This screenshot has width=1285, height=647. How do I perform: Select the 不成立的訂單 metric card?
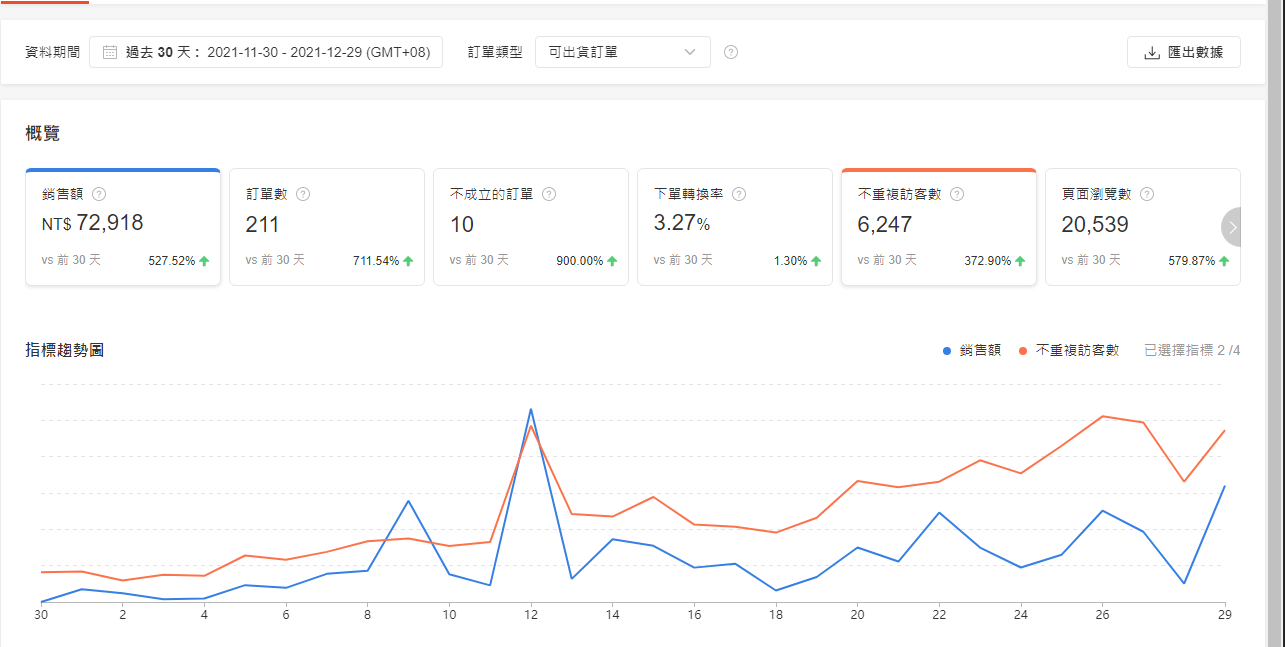pos(531,227)
